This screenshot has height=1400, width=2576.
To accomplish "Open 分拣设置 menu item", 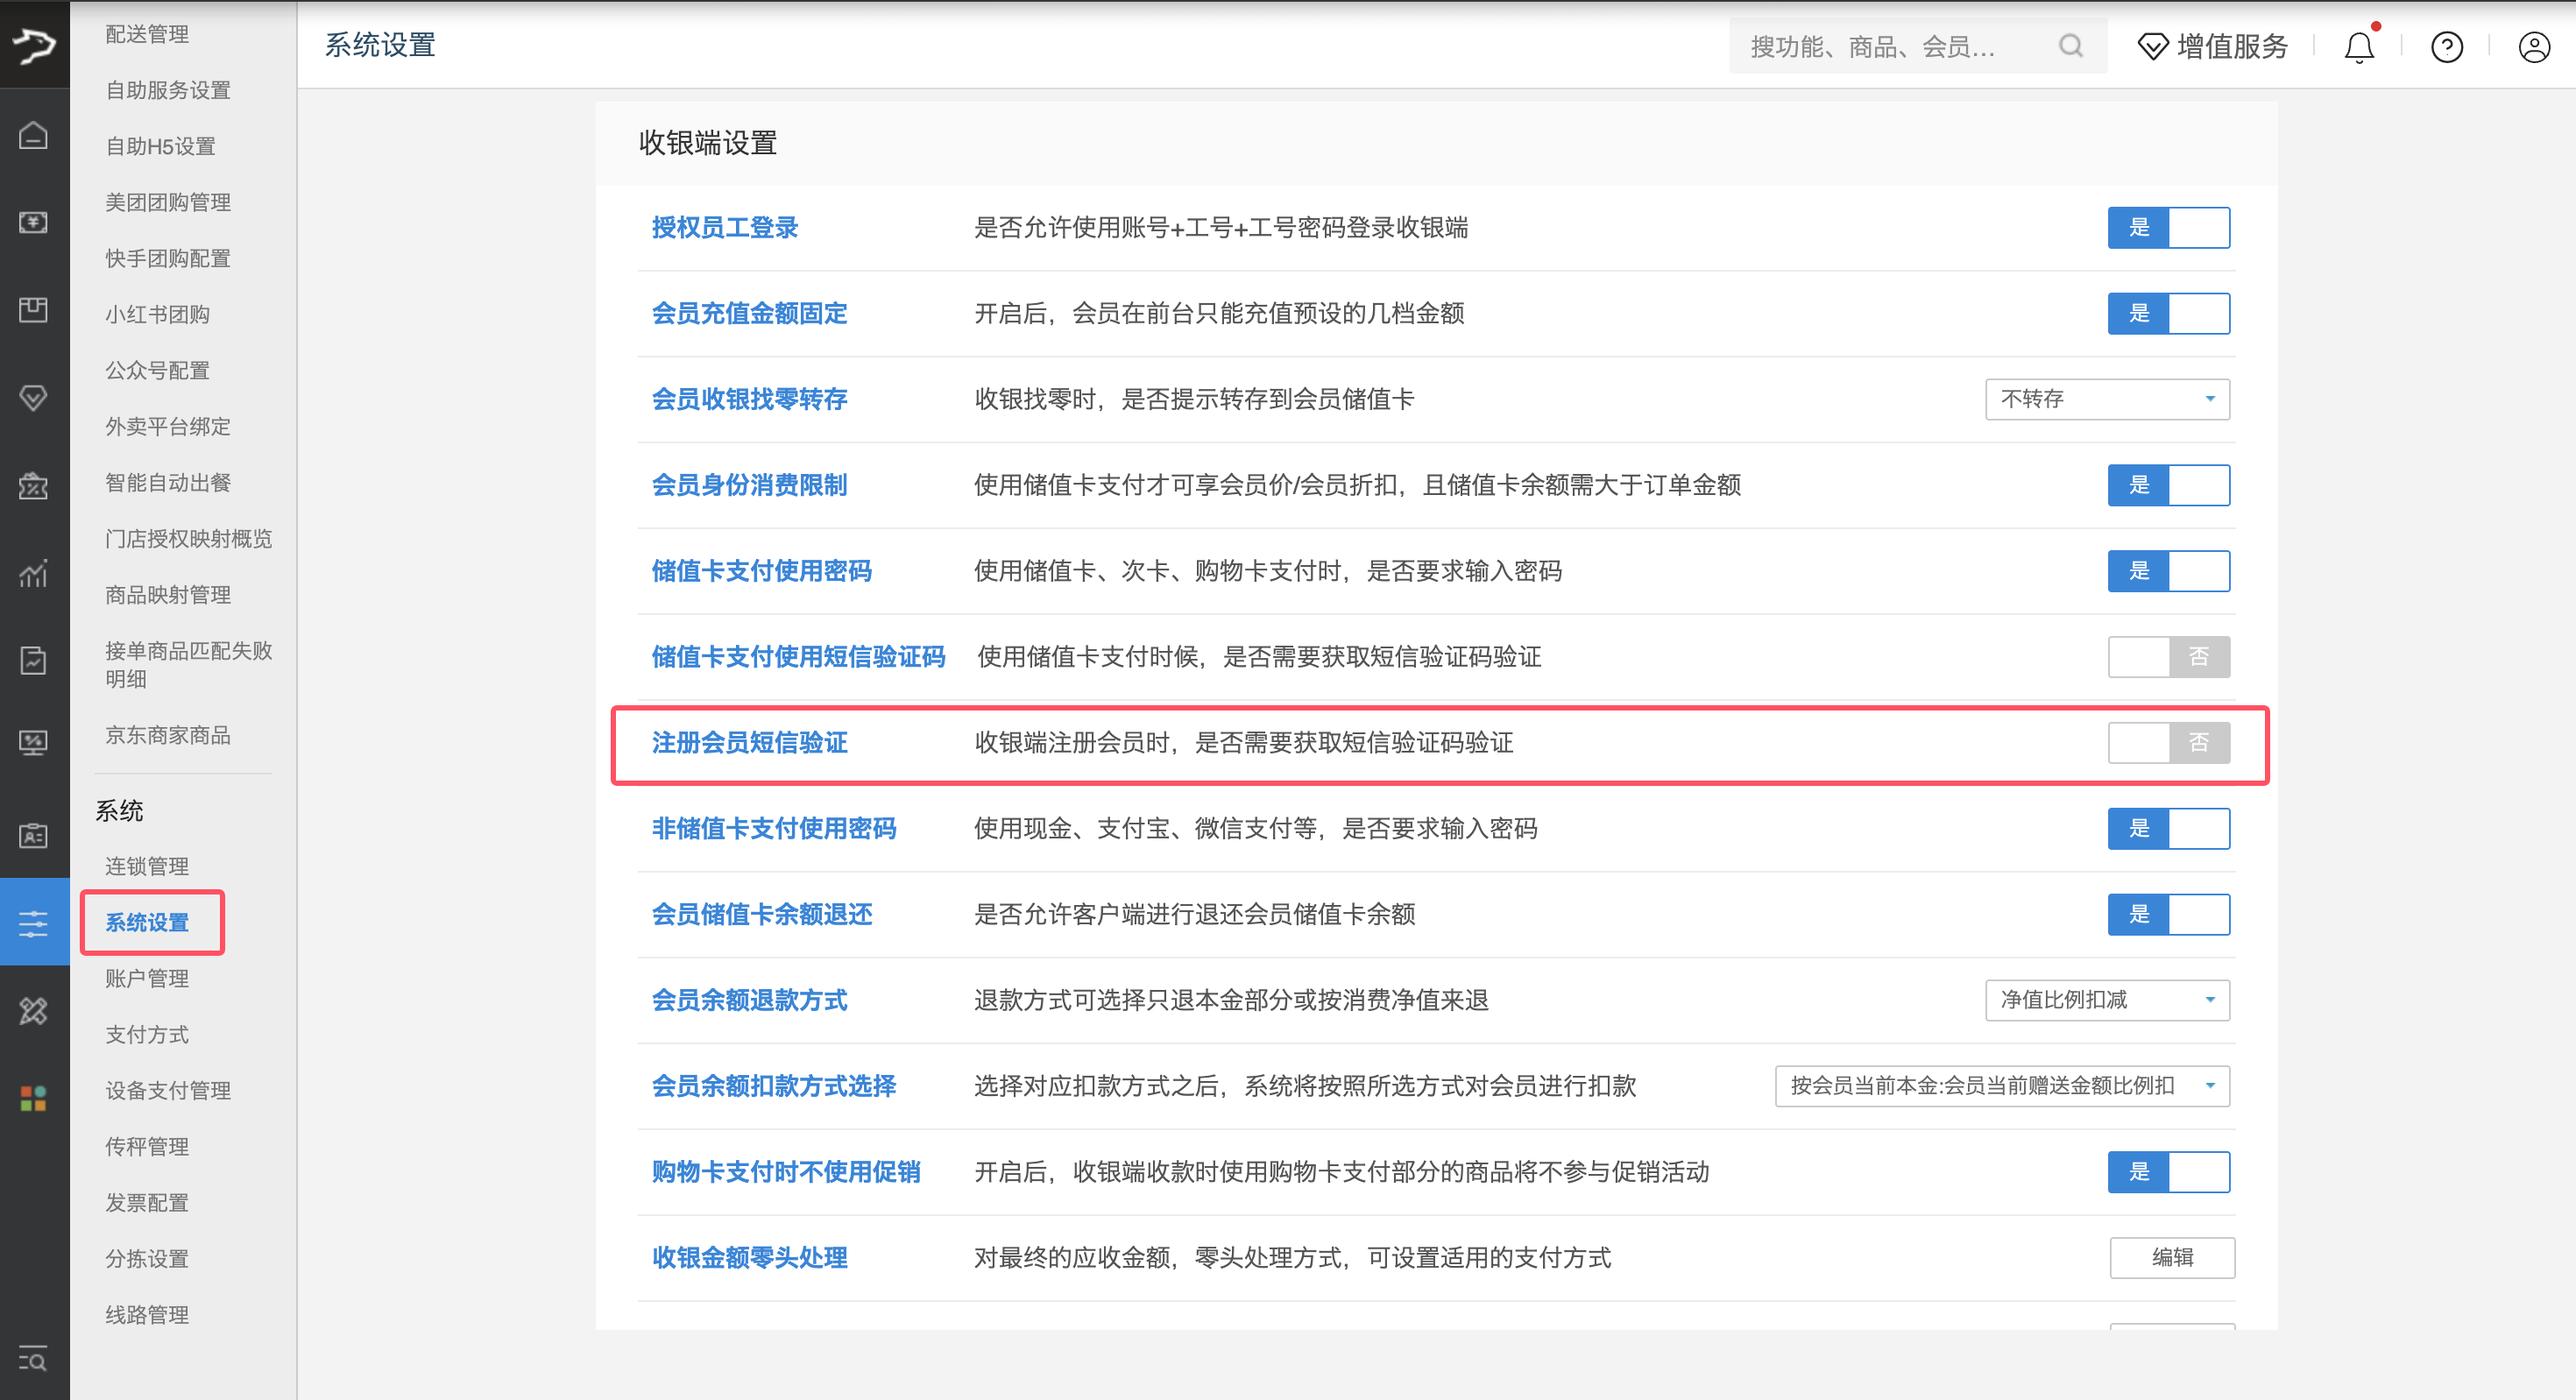I will [147, 1258].
